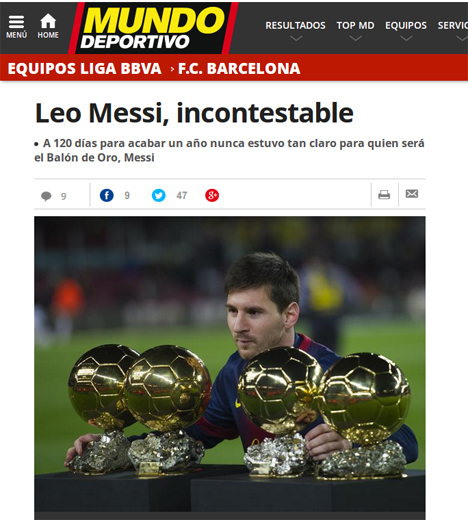Viewport: 468px width, 520px height.
Task: Expand the chevron under RESULTADOS
Action: (296, 38)
